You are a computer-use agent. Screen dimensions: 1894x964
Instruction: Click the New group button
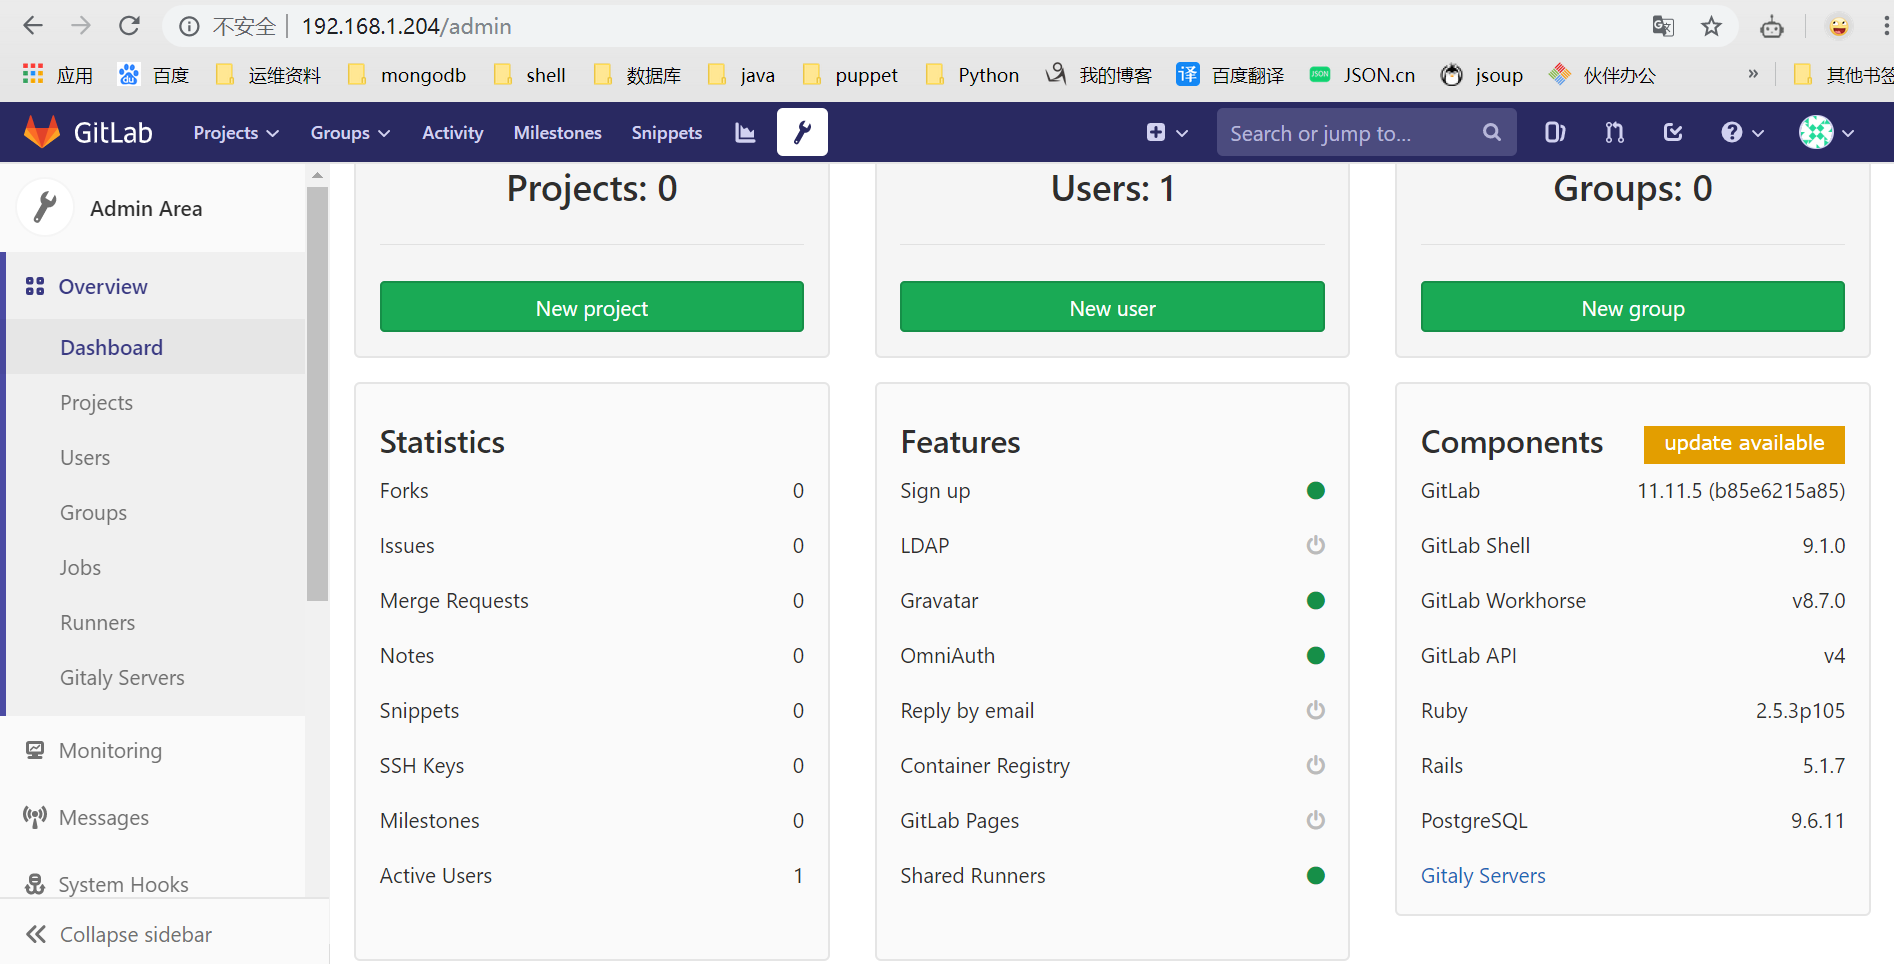click(x=1633, y=307)
